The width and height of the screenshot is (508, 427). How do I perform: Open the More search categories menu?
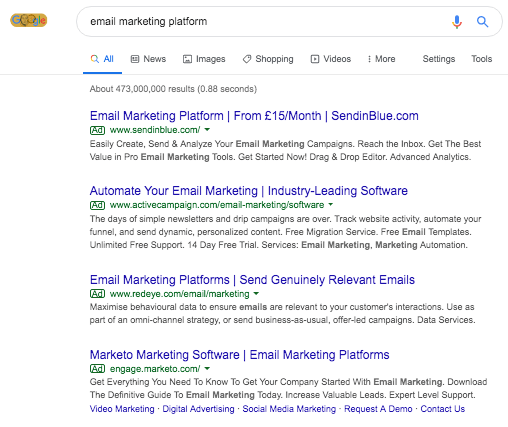(x=381, y=59)
